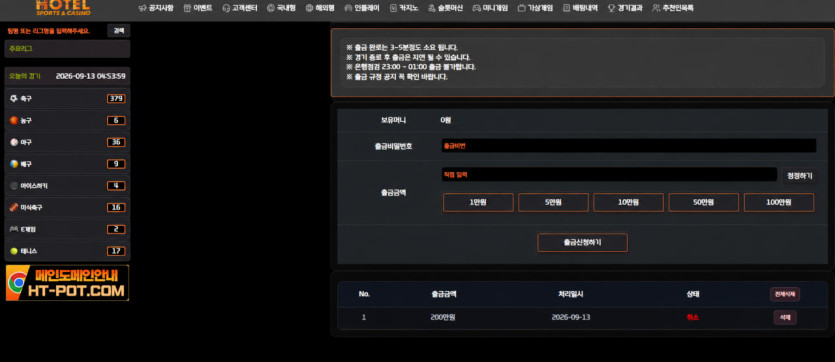
Task: Click the 2026-09-13 processed date cell
Action: [571, 317]
